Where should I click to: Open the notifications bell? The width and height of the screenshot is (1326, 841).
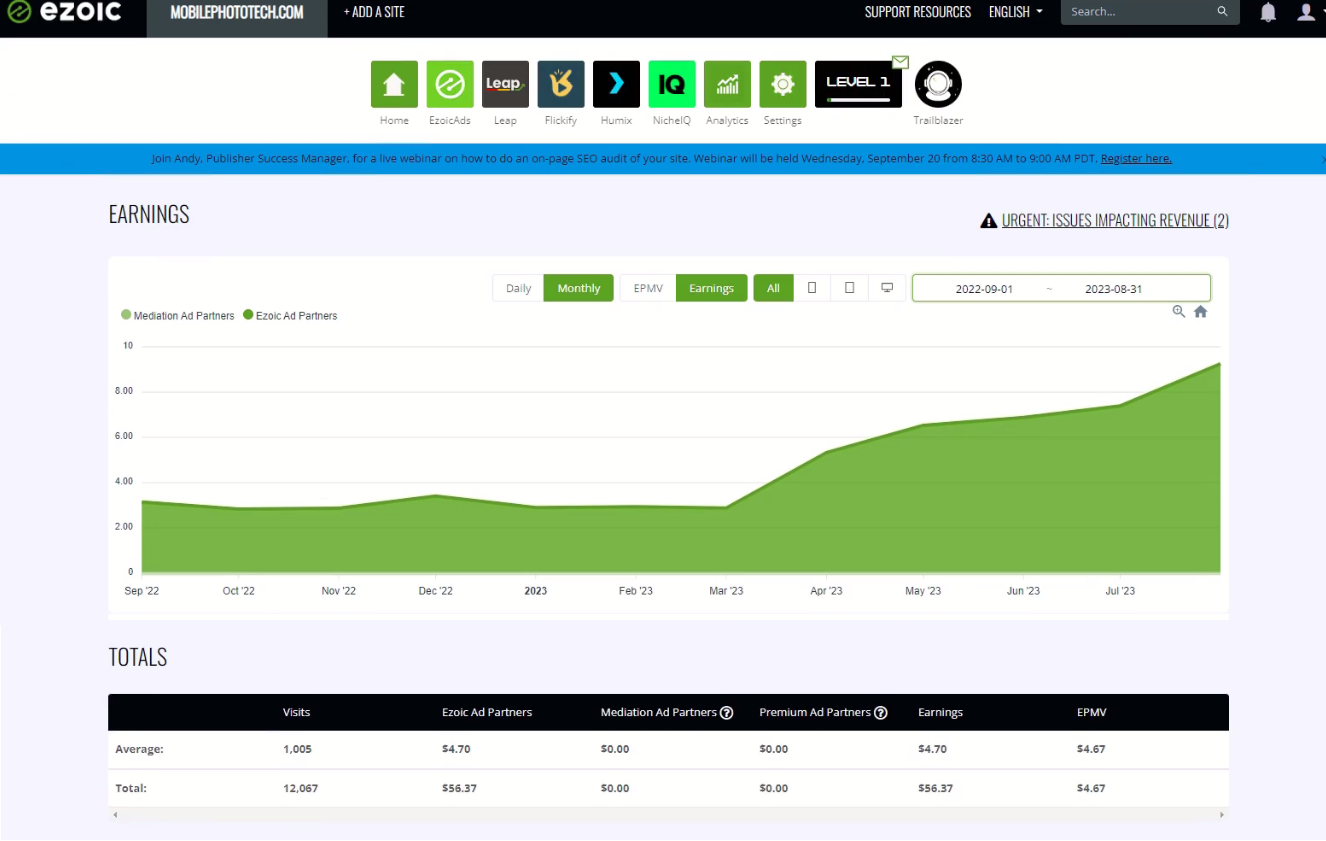[x=1268, y=13]
